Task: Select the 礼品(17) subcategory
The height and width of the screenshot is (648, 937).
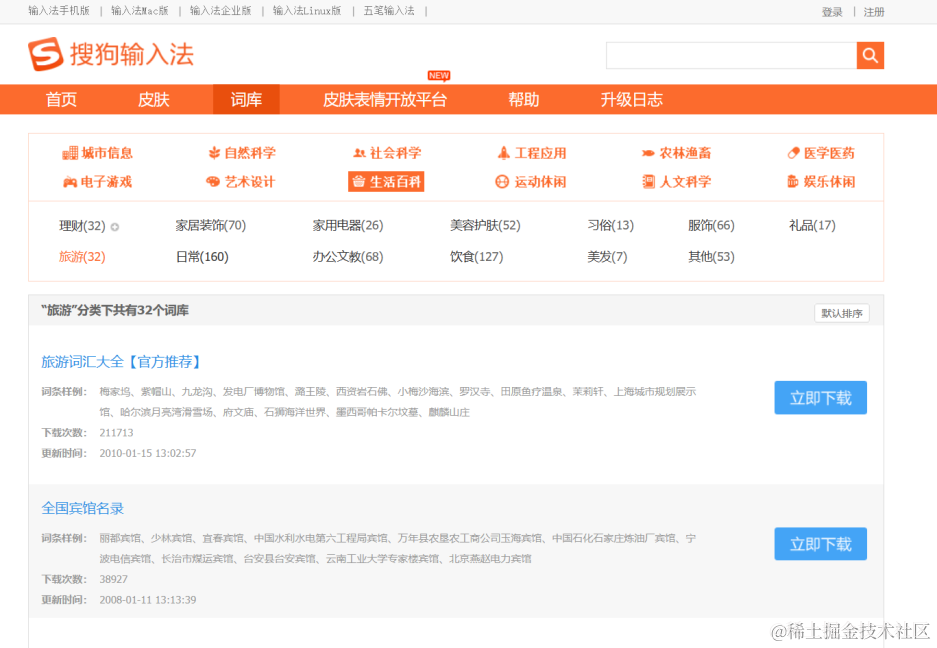Action: (812, 225)
